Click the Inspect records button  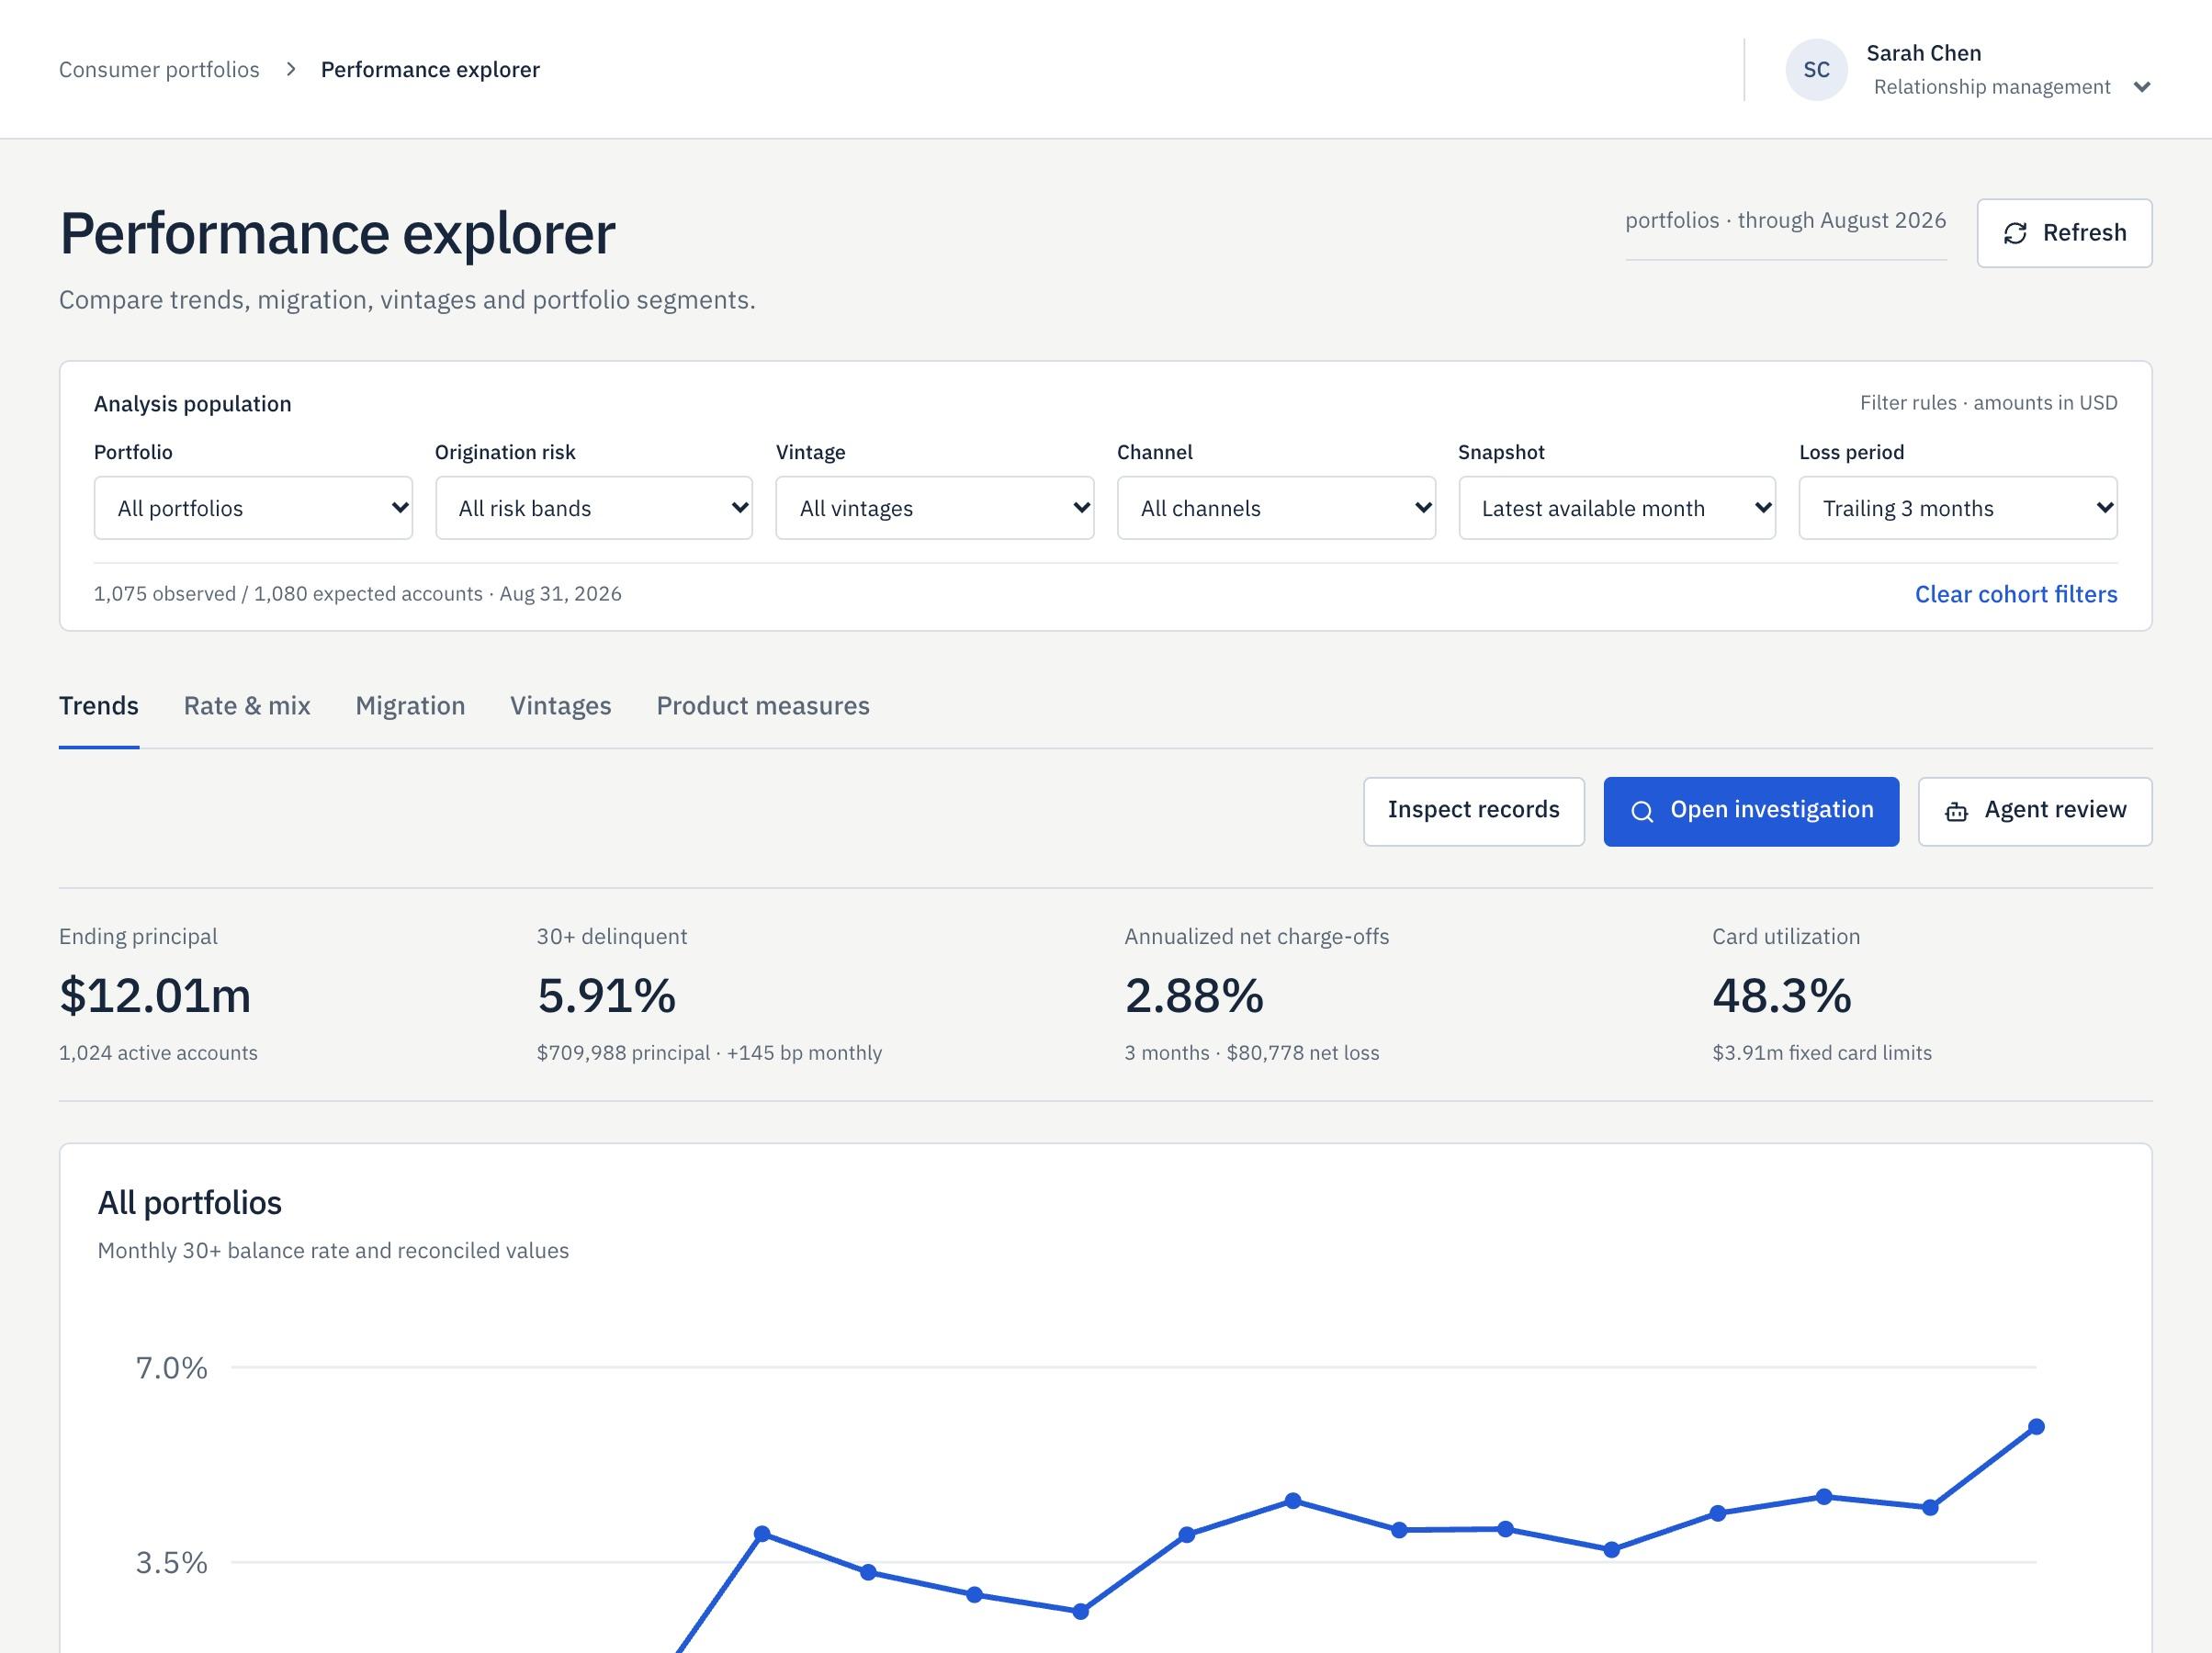(1474, 811)
